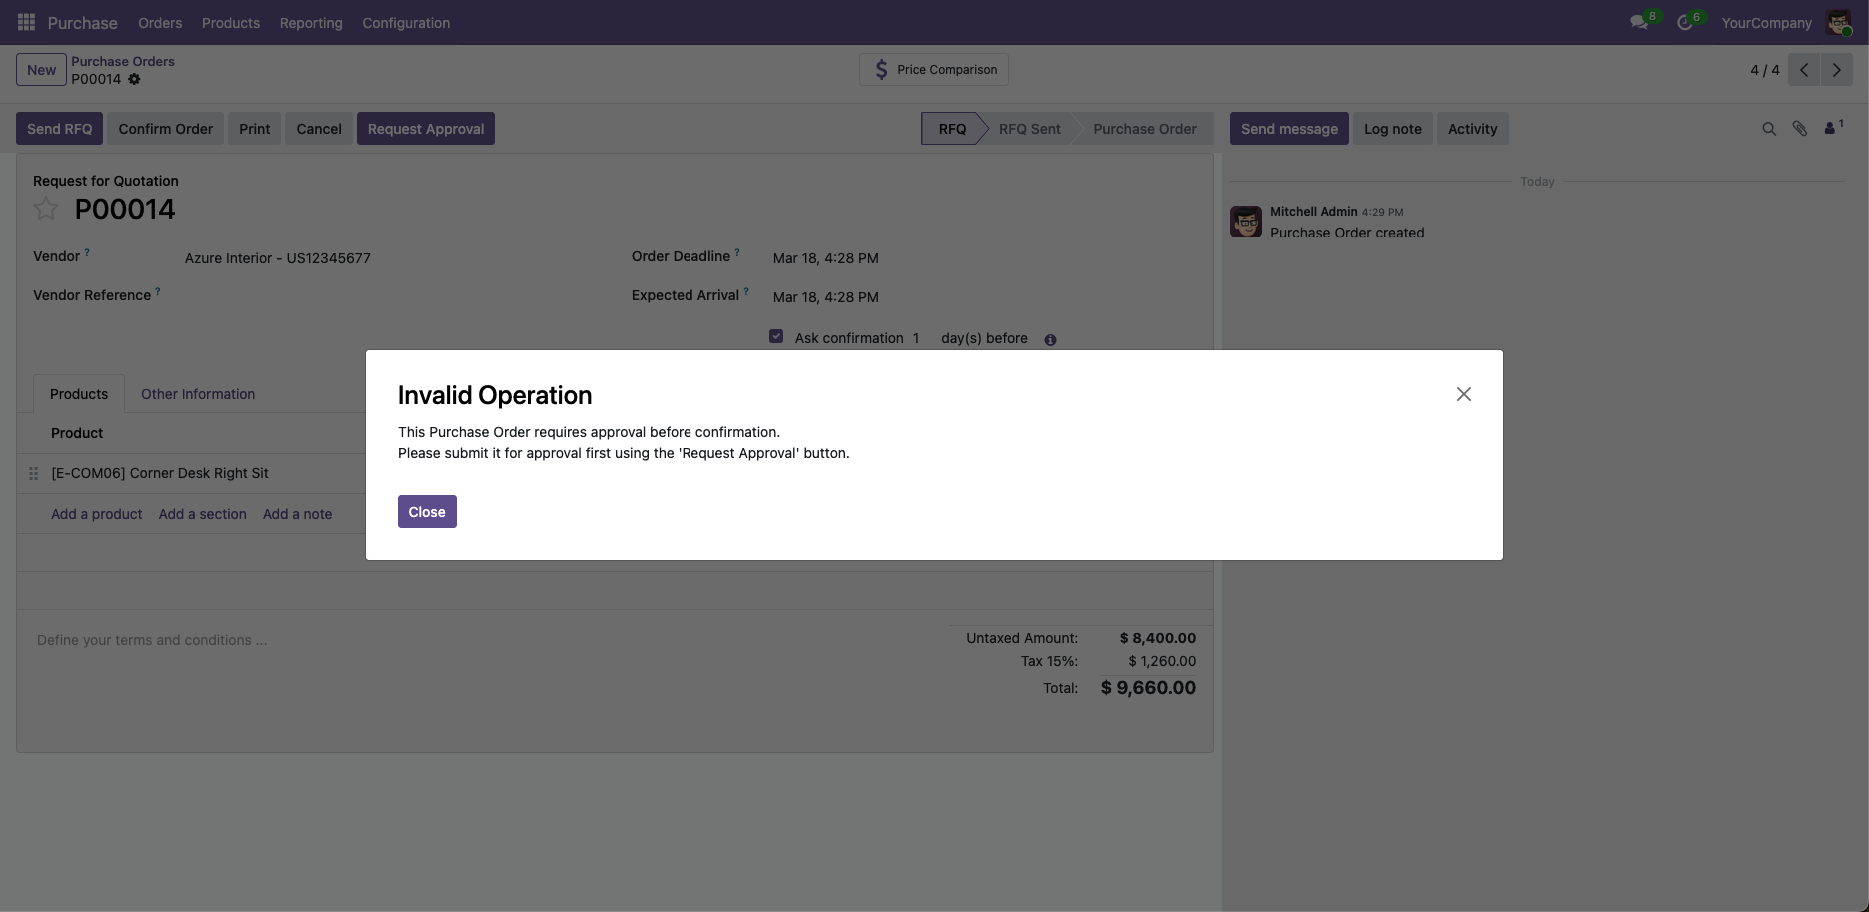This screenshot has width=1869, height=912.
Task: Click the Request Approval button
Action: point(426,129)
